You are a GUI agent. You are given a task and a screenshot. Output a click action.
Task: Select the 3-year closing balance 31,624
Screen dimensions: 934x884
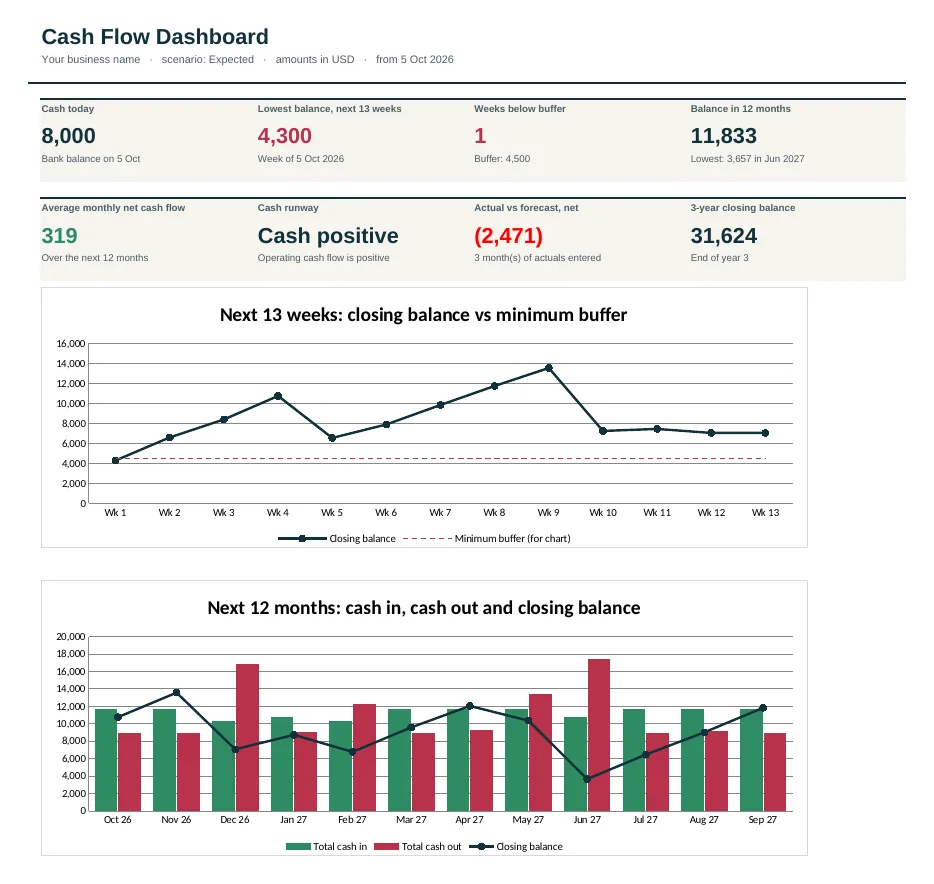tap(723, 236)
